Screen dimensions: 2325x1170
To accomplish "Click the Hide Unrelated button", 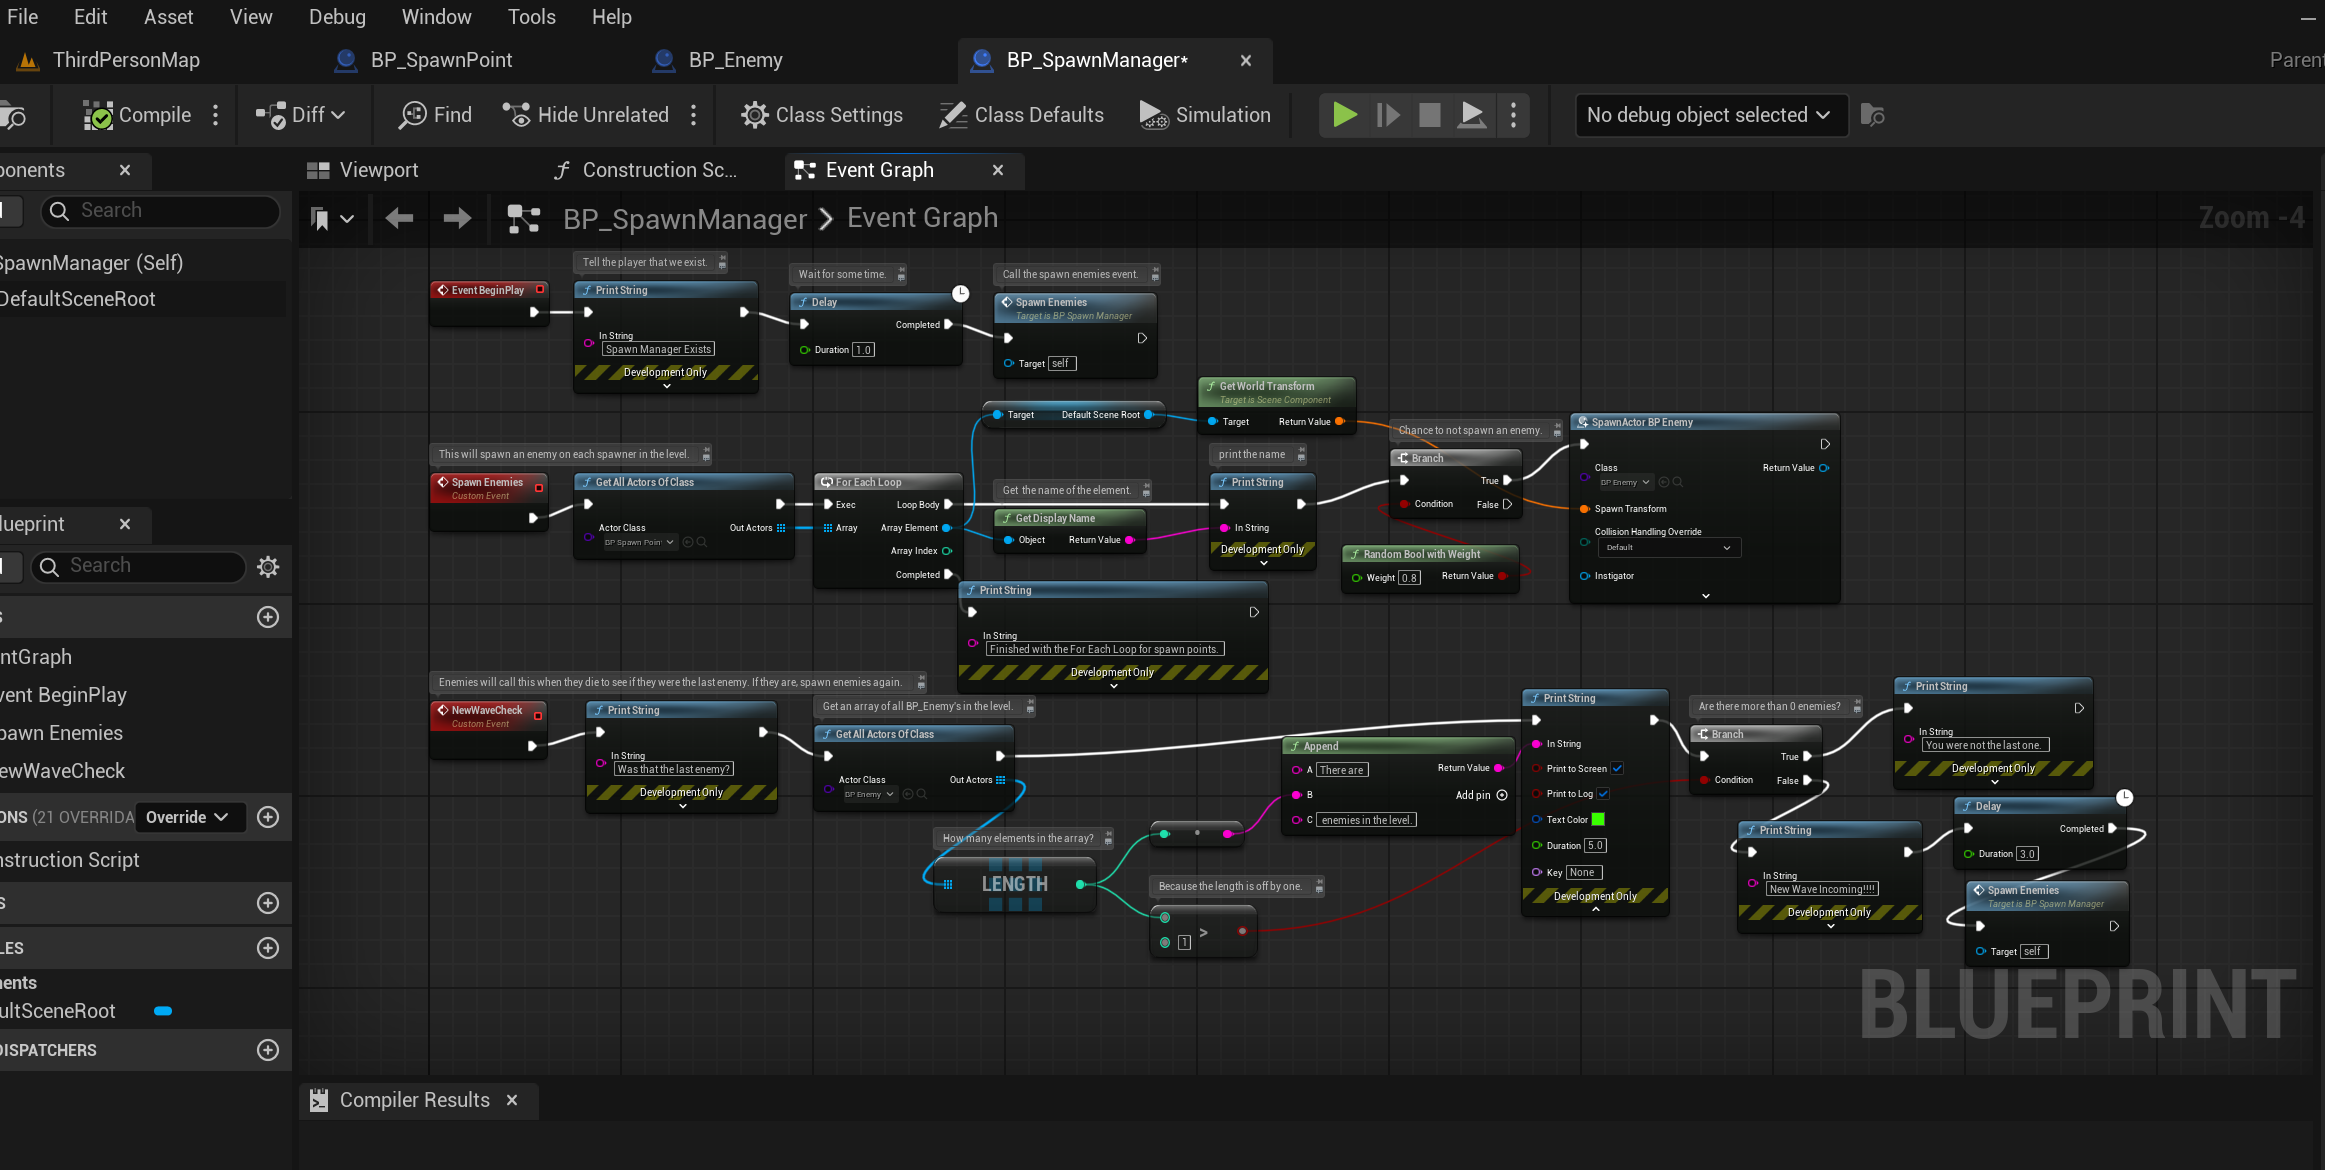I will [585, 115].
